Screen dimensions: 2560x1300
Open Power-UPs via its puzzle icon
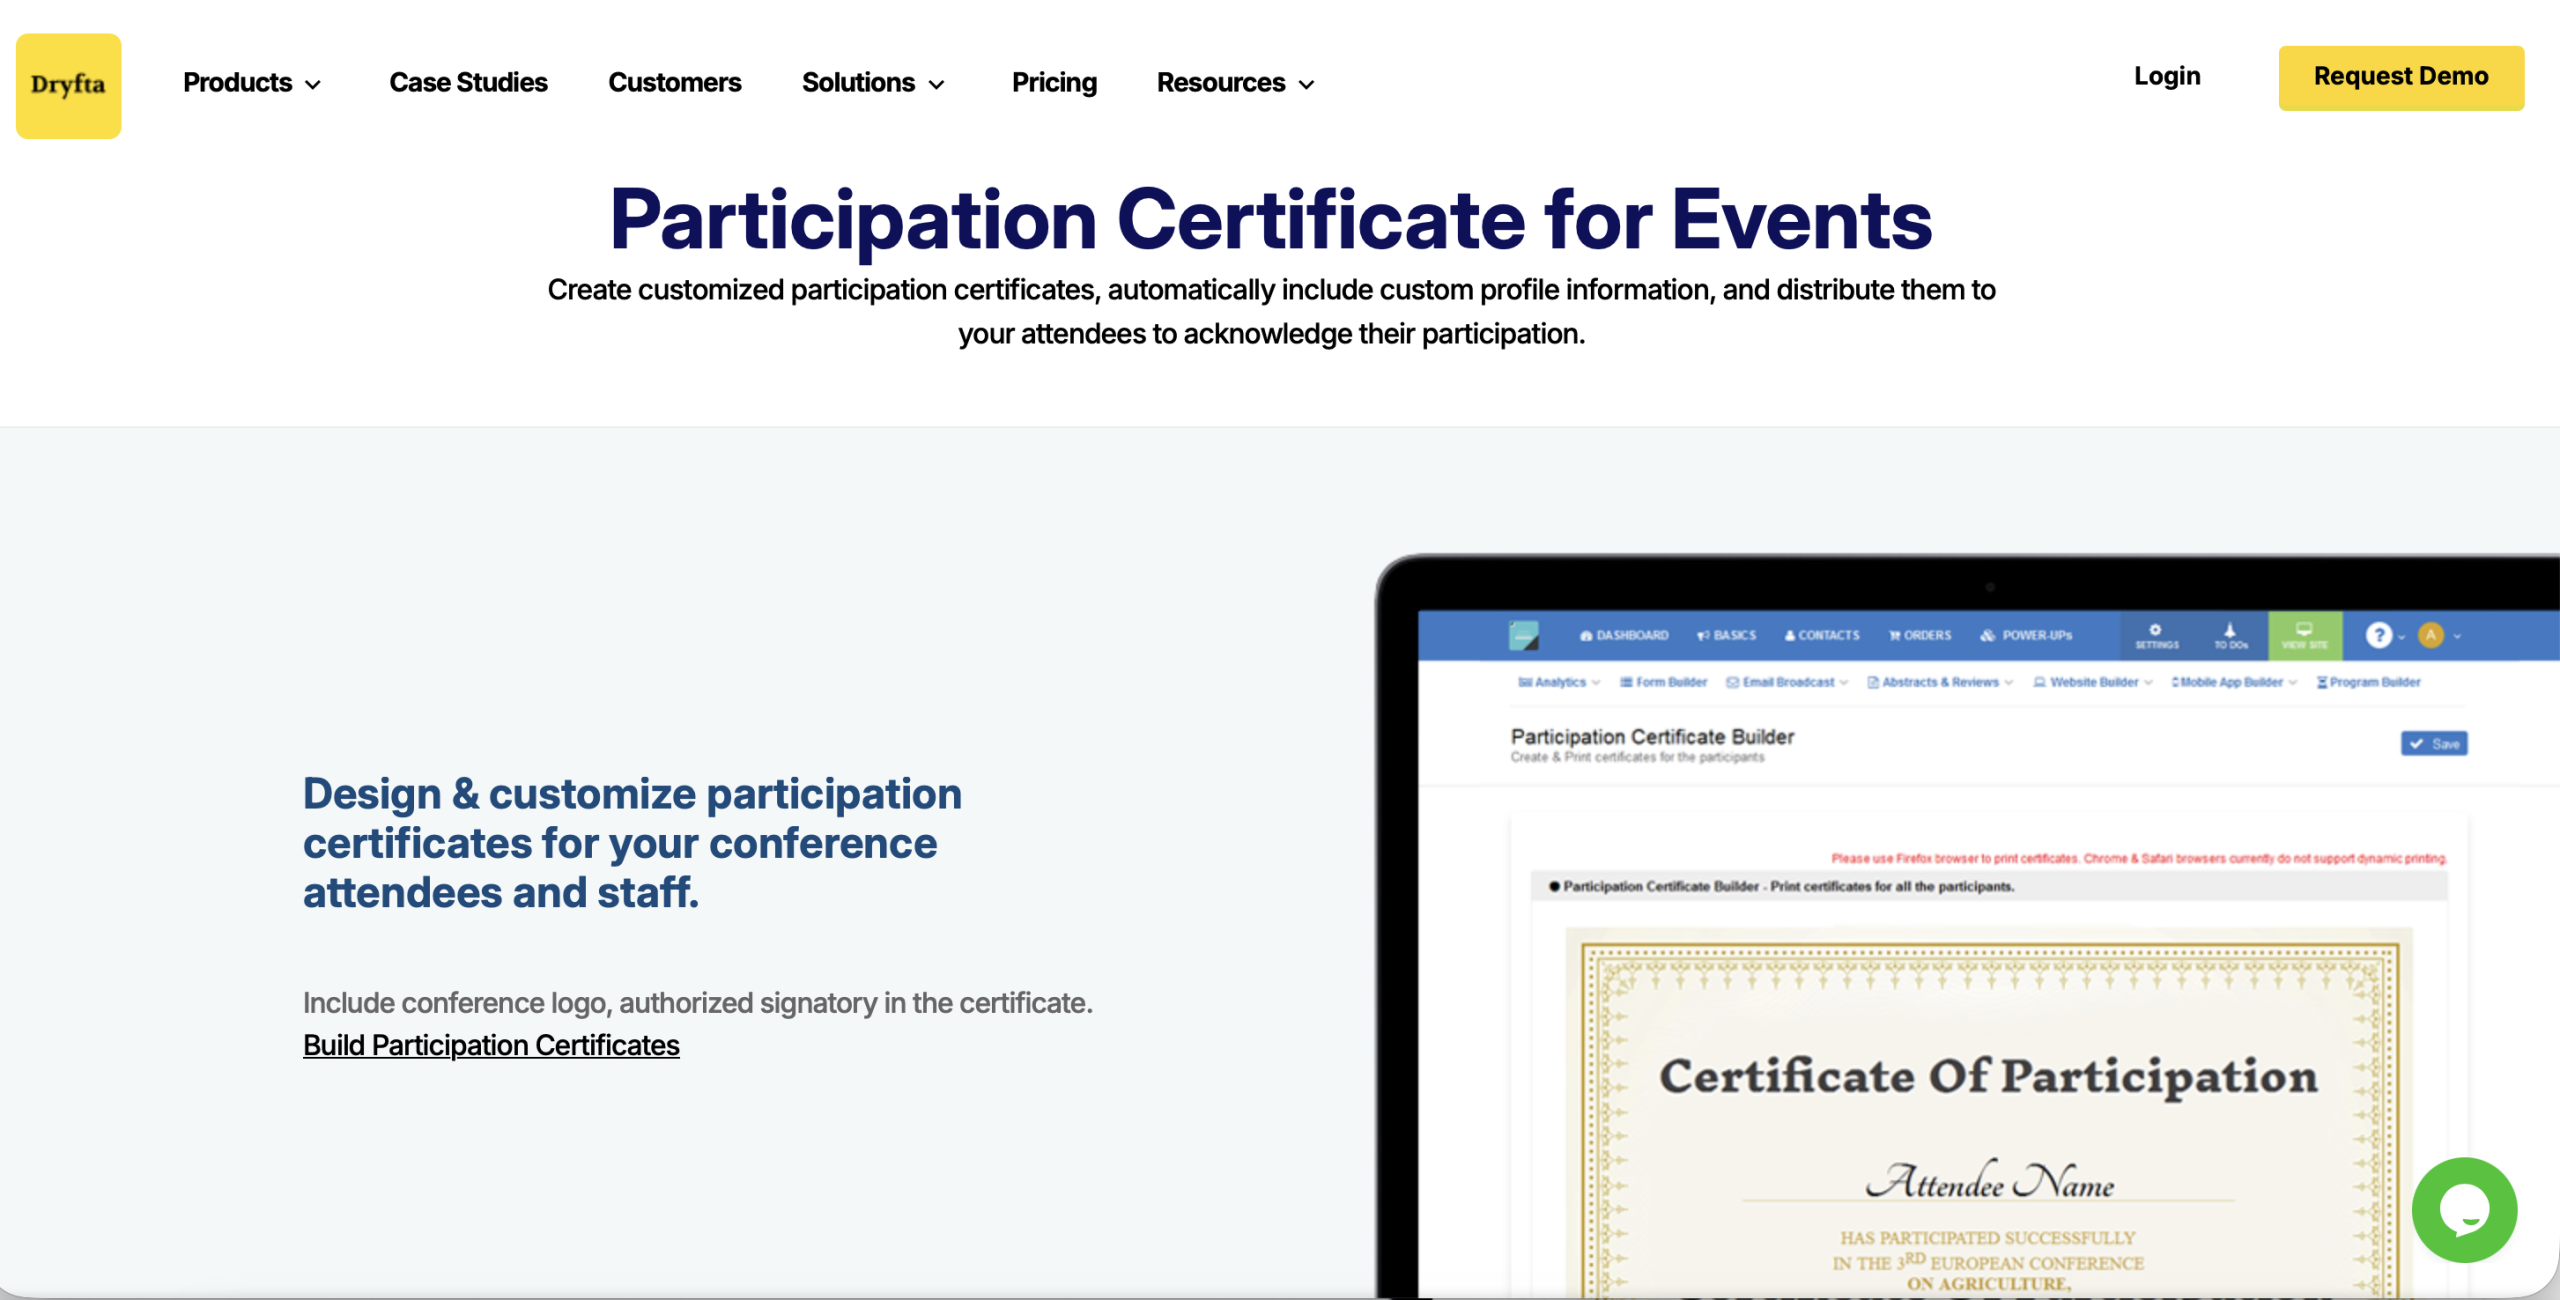(x=1987, y=636)
